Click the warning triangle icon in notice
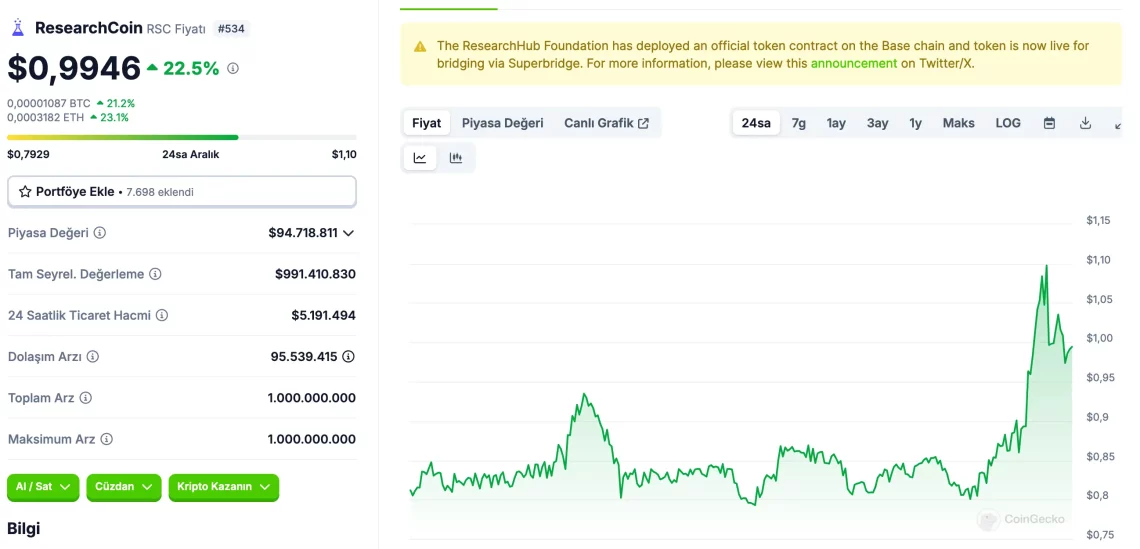1140x549 pixels. tap(420, 47)
